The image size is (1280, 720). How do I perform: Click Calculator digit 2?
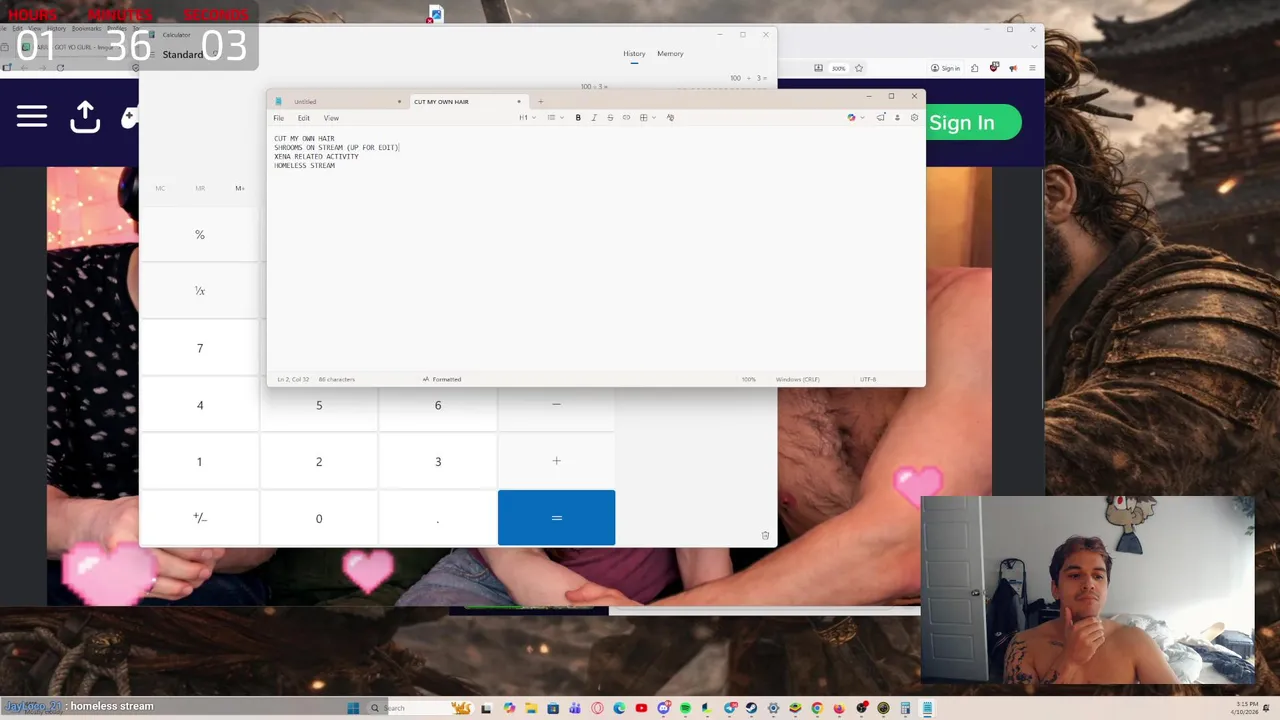tap(319, 462)
